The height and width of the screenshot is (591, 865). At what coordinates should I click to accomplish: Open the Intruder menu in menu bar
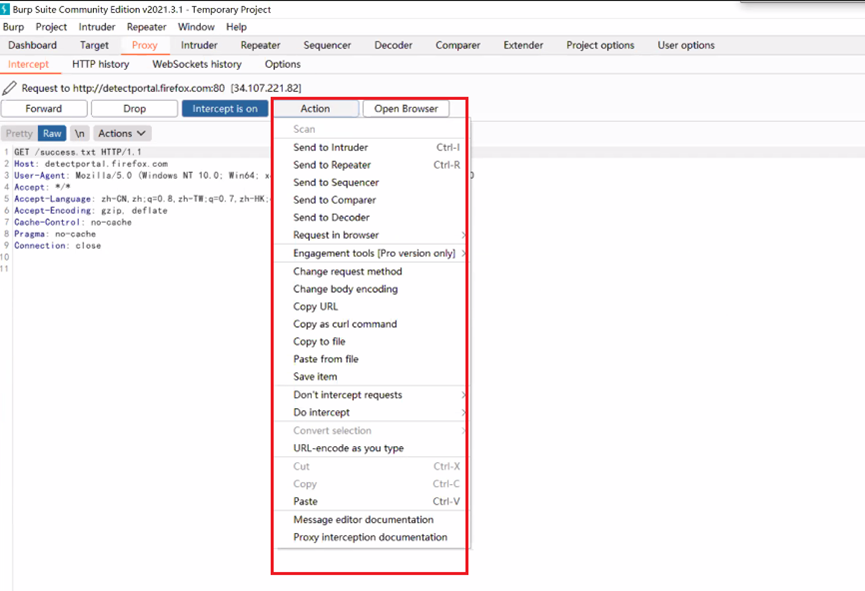pyautogui.click(x=97, y=27)
